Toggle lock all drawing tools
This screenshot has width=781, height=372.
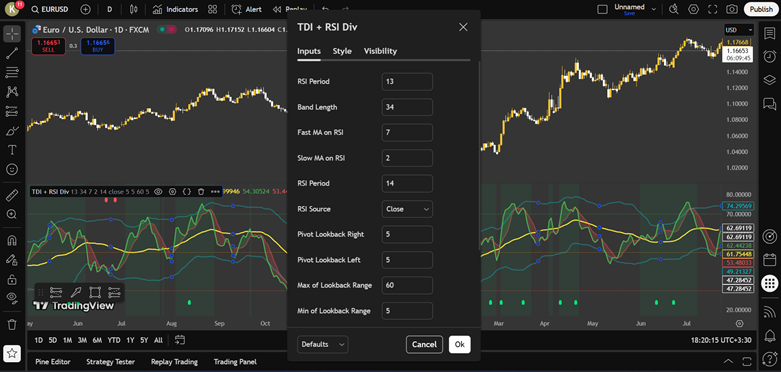tap(12, 279)
